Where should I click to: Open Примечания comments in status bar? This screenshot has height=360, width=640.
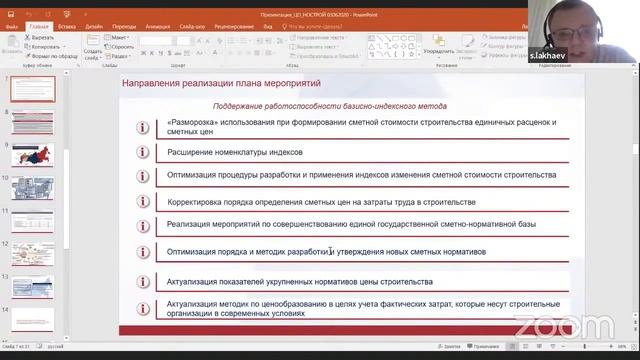pos(484,346)
